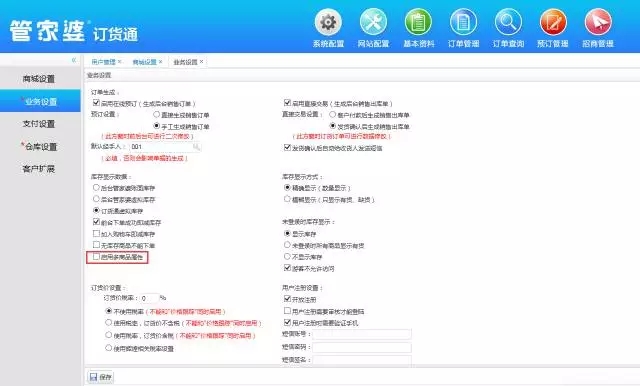Click search icon in 默认经手人 field
The image size is (640, 386).
click(x=196, y=147)
